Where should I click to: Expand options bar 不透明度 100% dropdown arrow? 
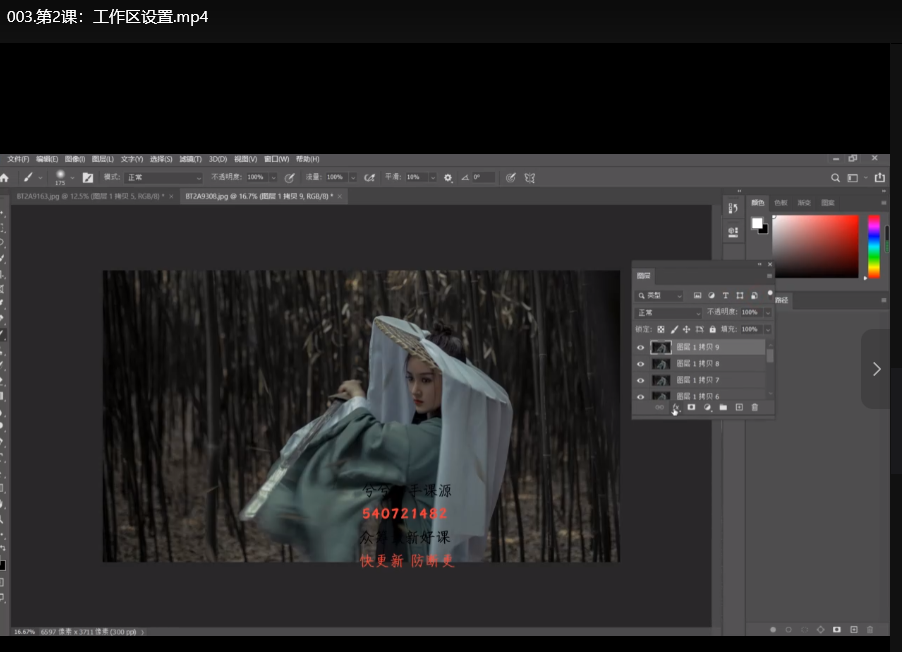[273, 178]
